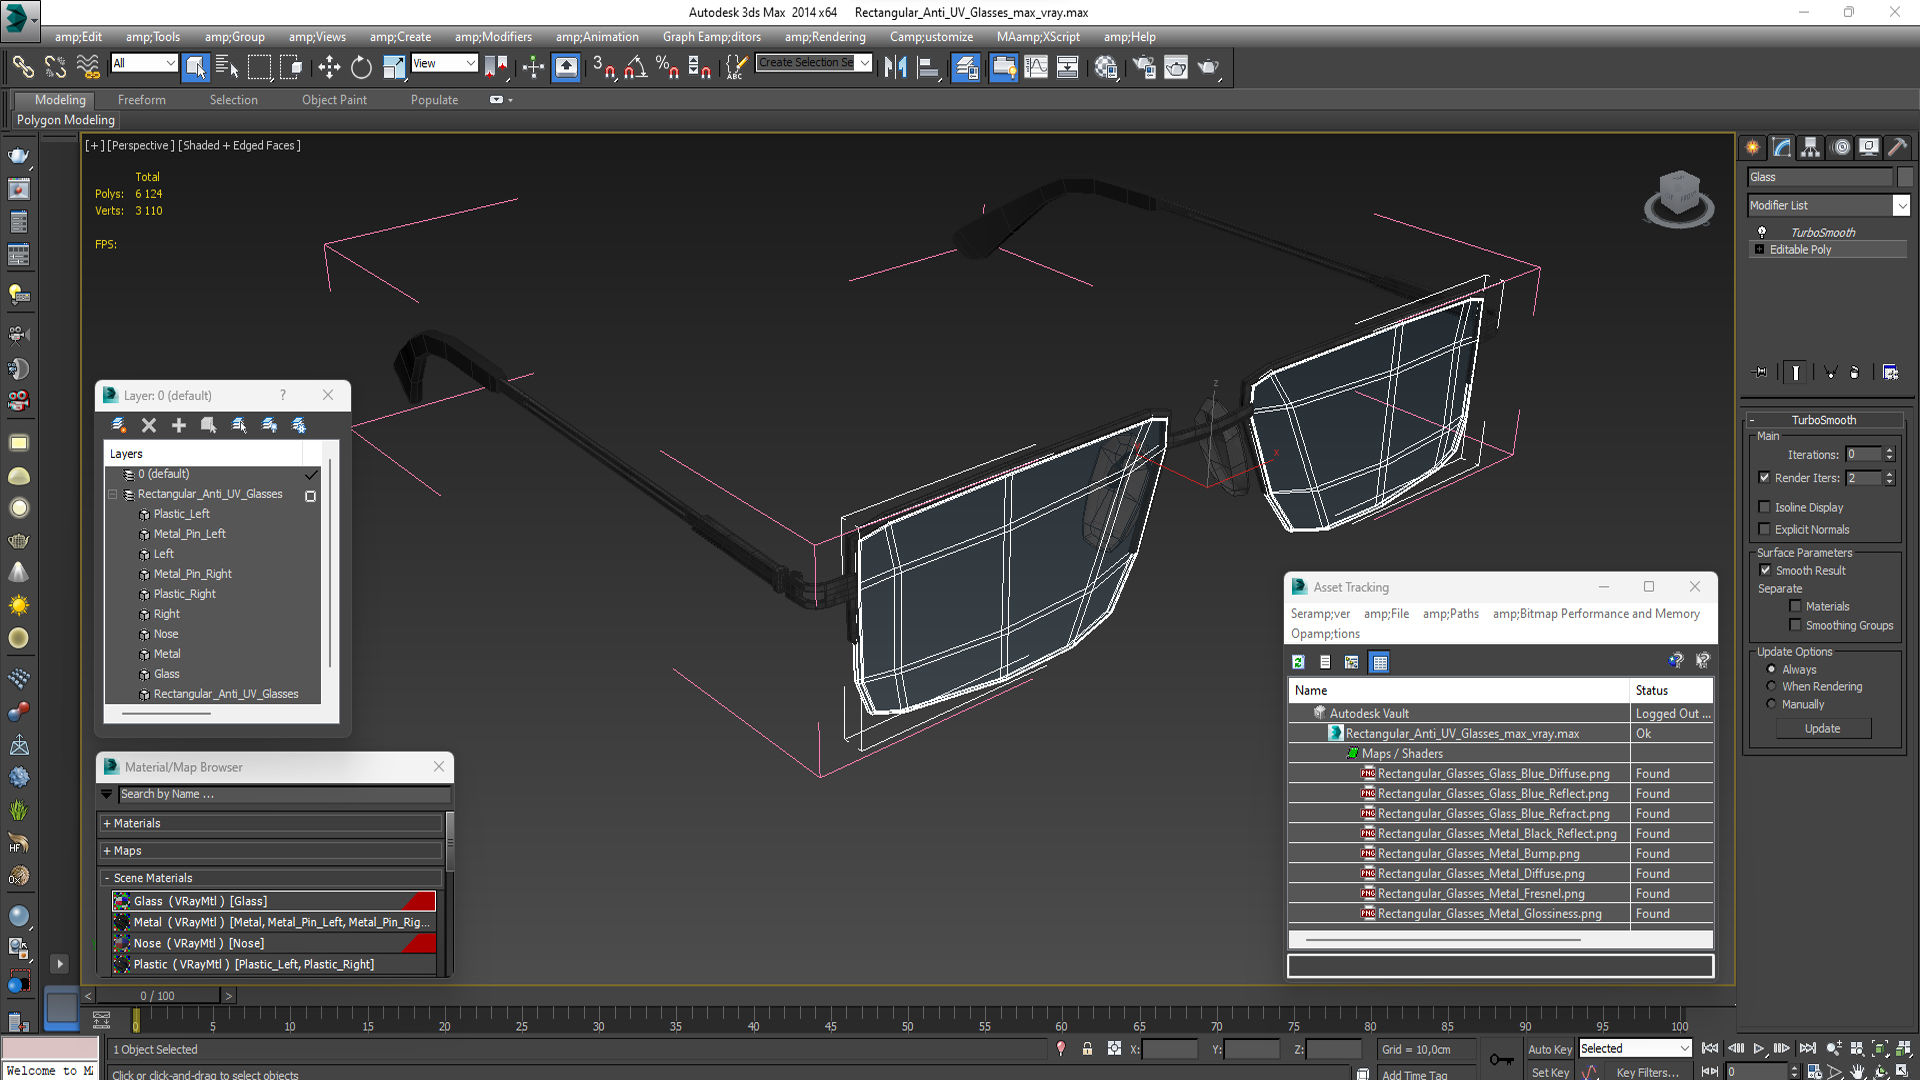The height and width of the screenshot is (1080, 1920).
Task: Activate the Select Object tool
Action: coord(195,67)
